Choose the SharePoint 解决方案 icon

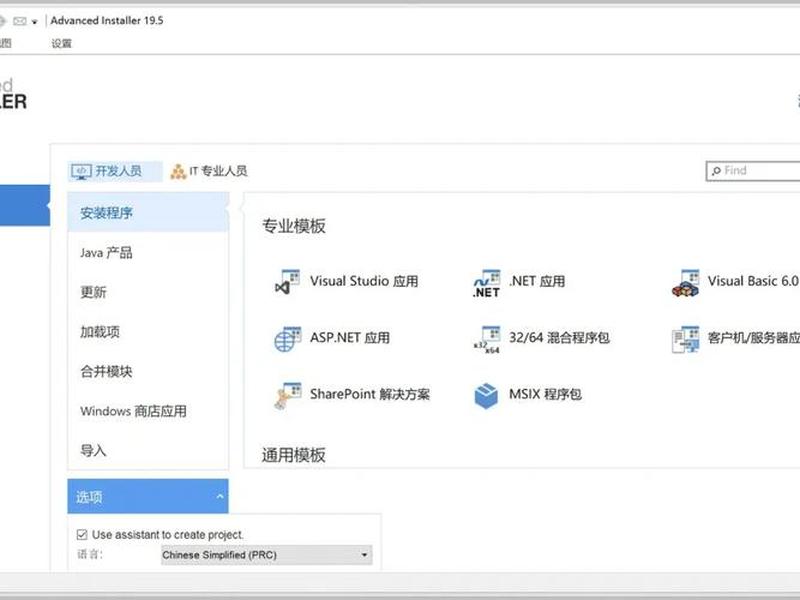coord(287,396)
